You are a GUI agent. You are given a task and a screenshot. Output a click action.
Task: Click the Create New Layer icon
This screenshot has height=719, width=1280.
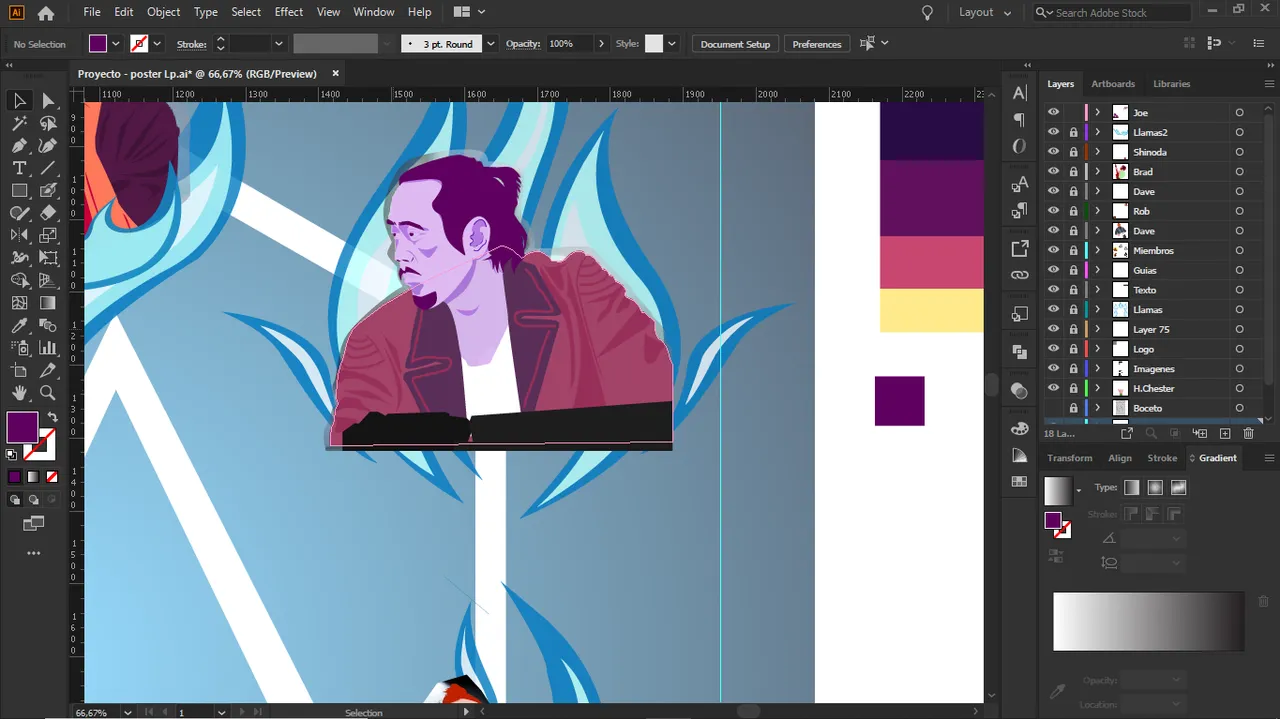click(x=1225, y=433)
